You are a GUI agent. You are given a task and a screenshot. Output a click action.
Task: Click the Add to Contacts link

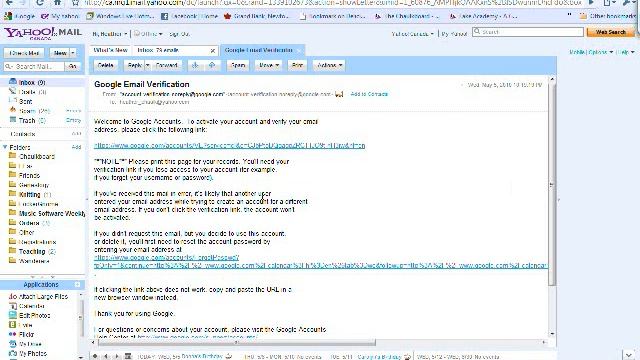(369, 94)
